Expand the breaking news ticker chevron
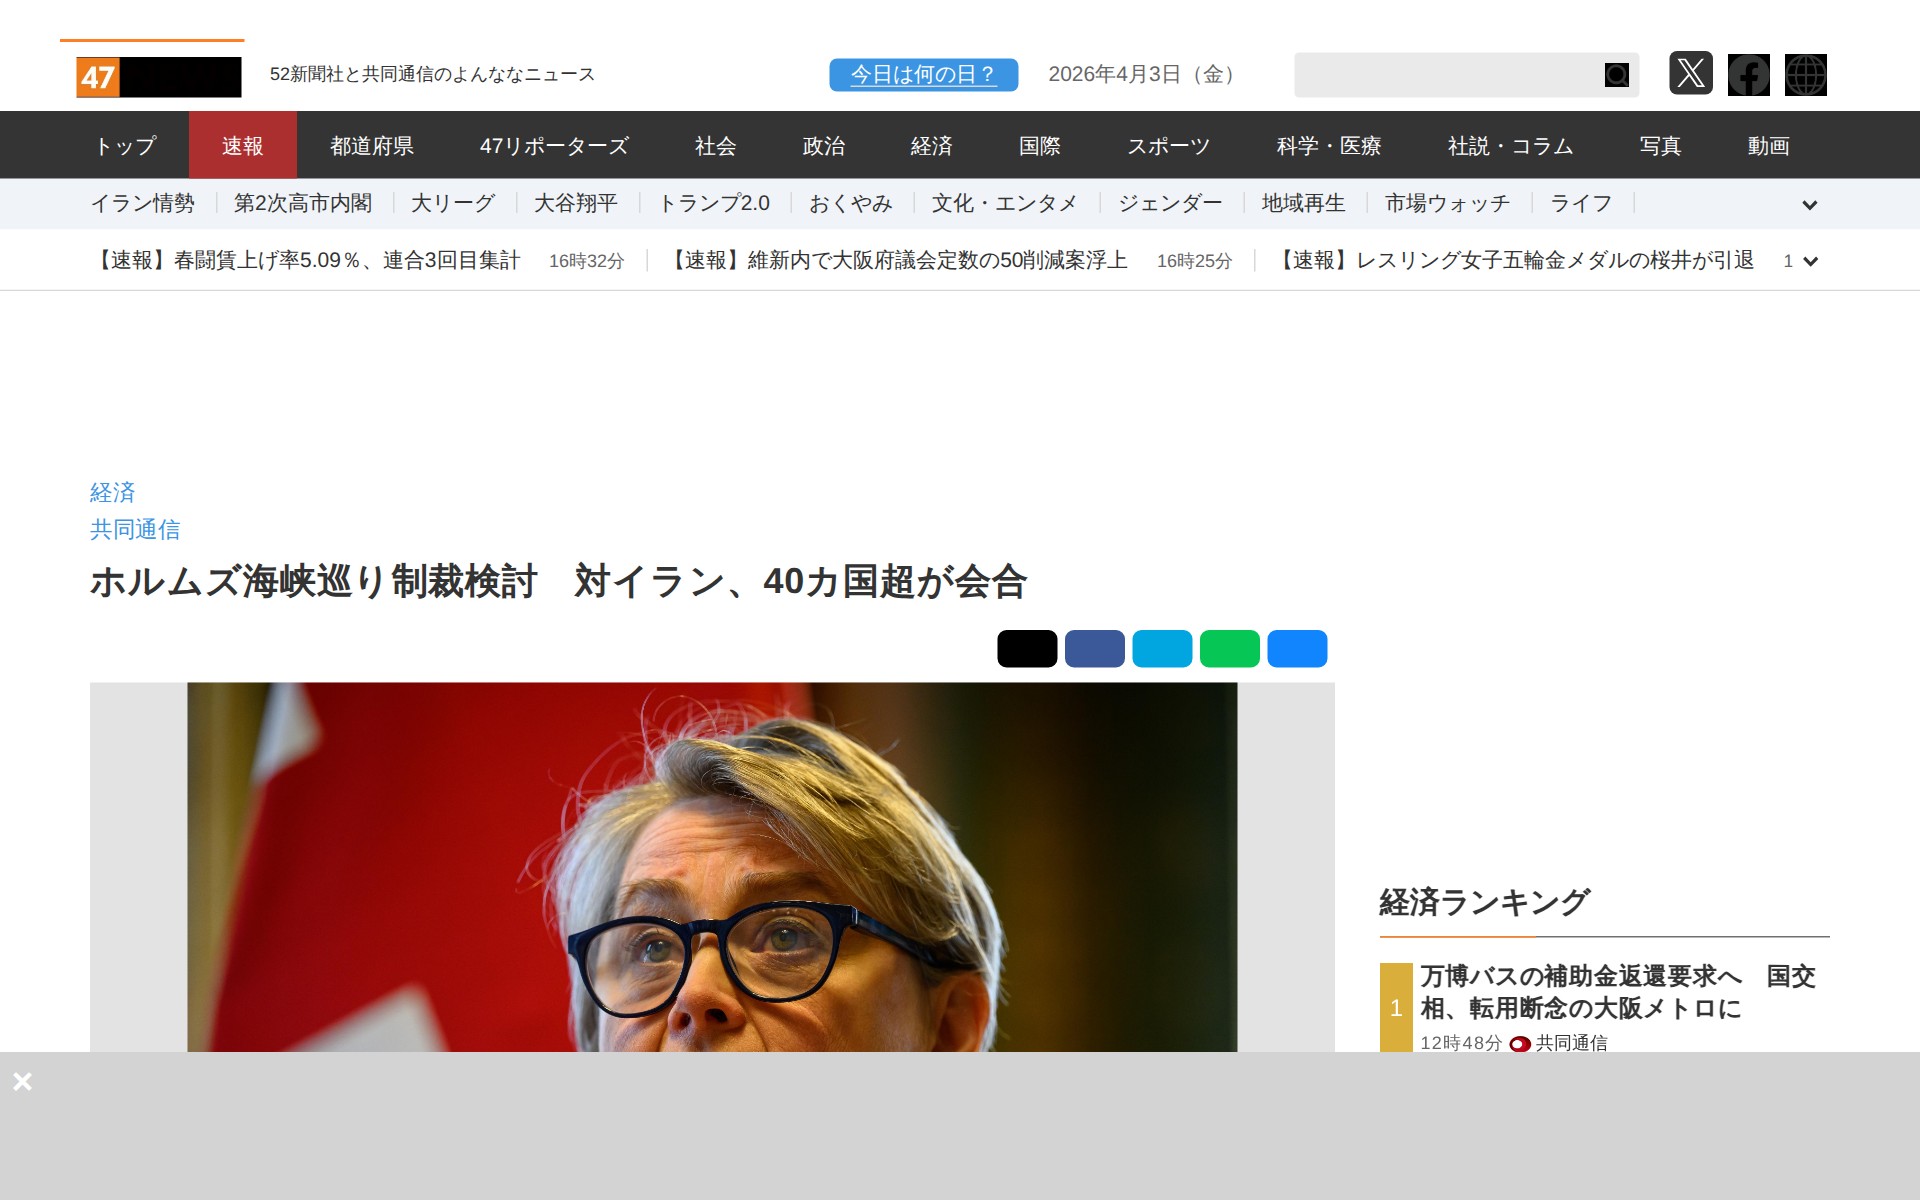This screenshot has width=1920, height=1200. point(1809,261)
